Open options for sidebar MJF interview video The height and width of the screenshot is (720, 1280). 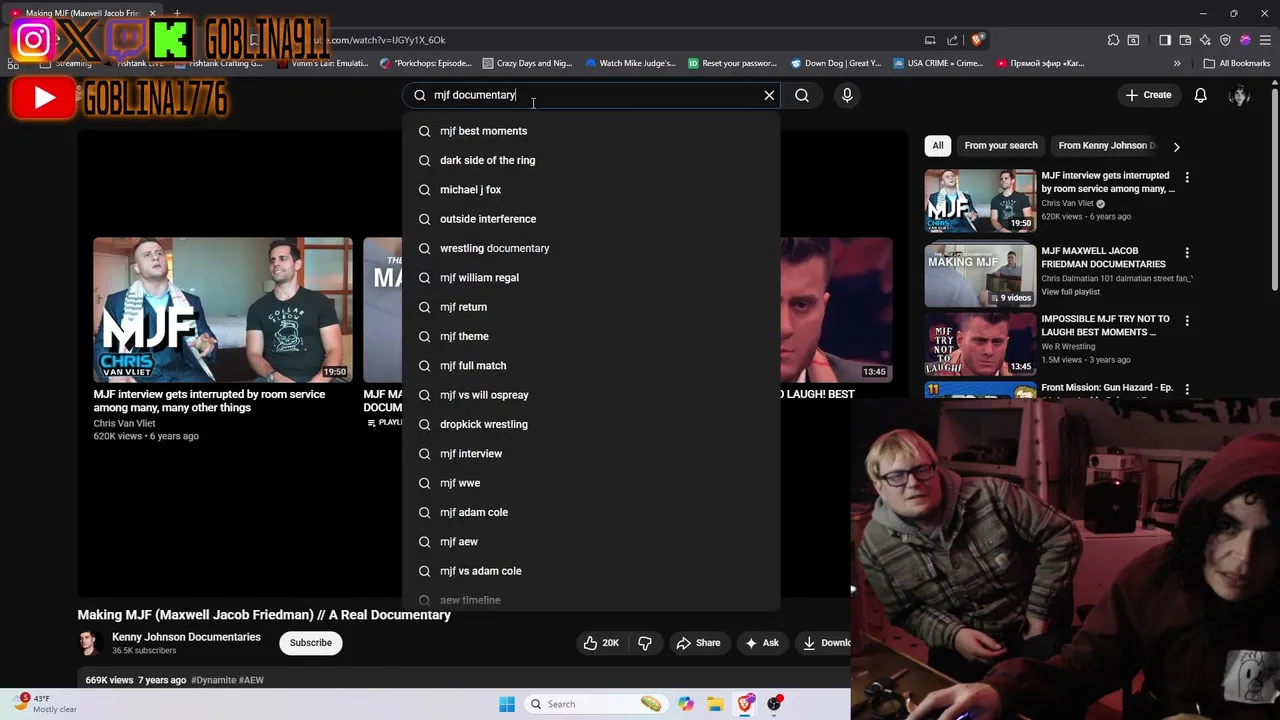tap(1187, 177)
